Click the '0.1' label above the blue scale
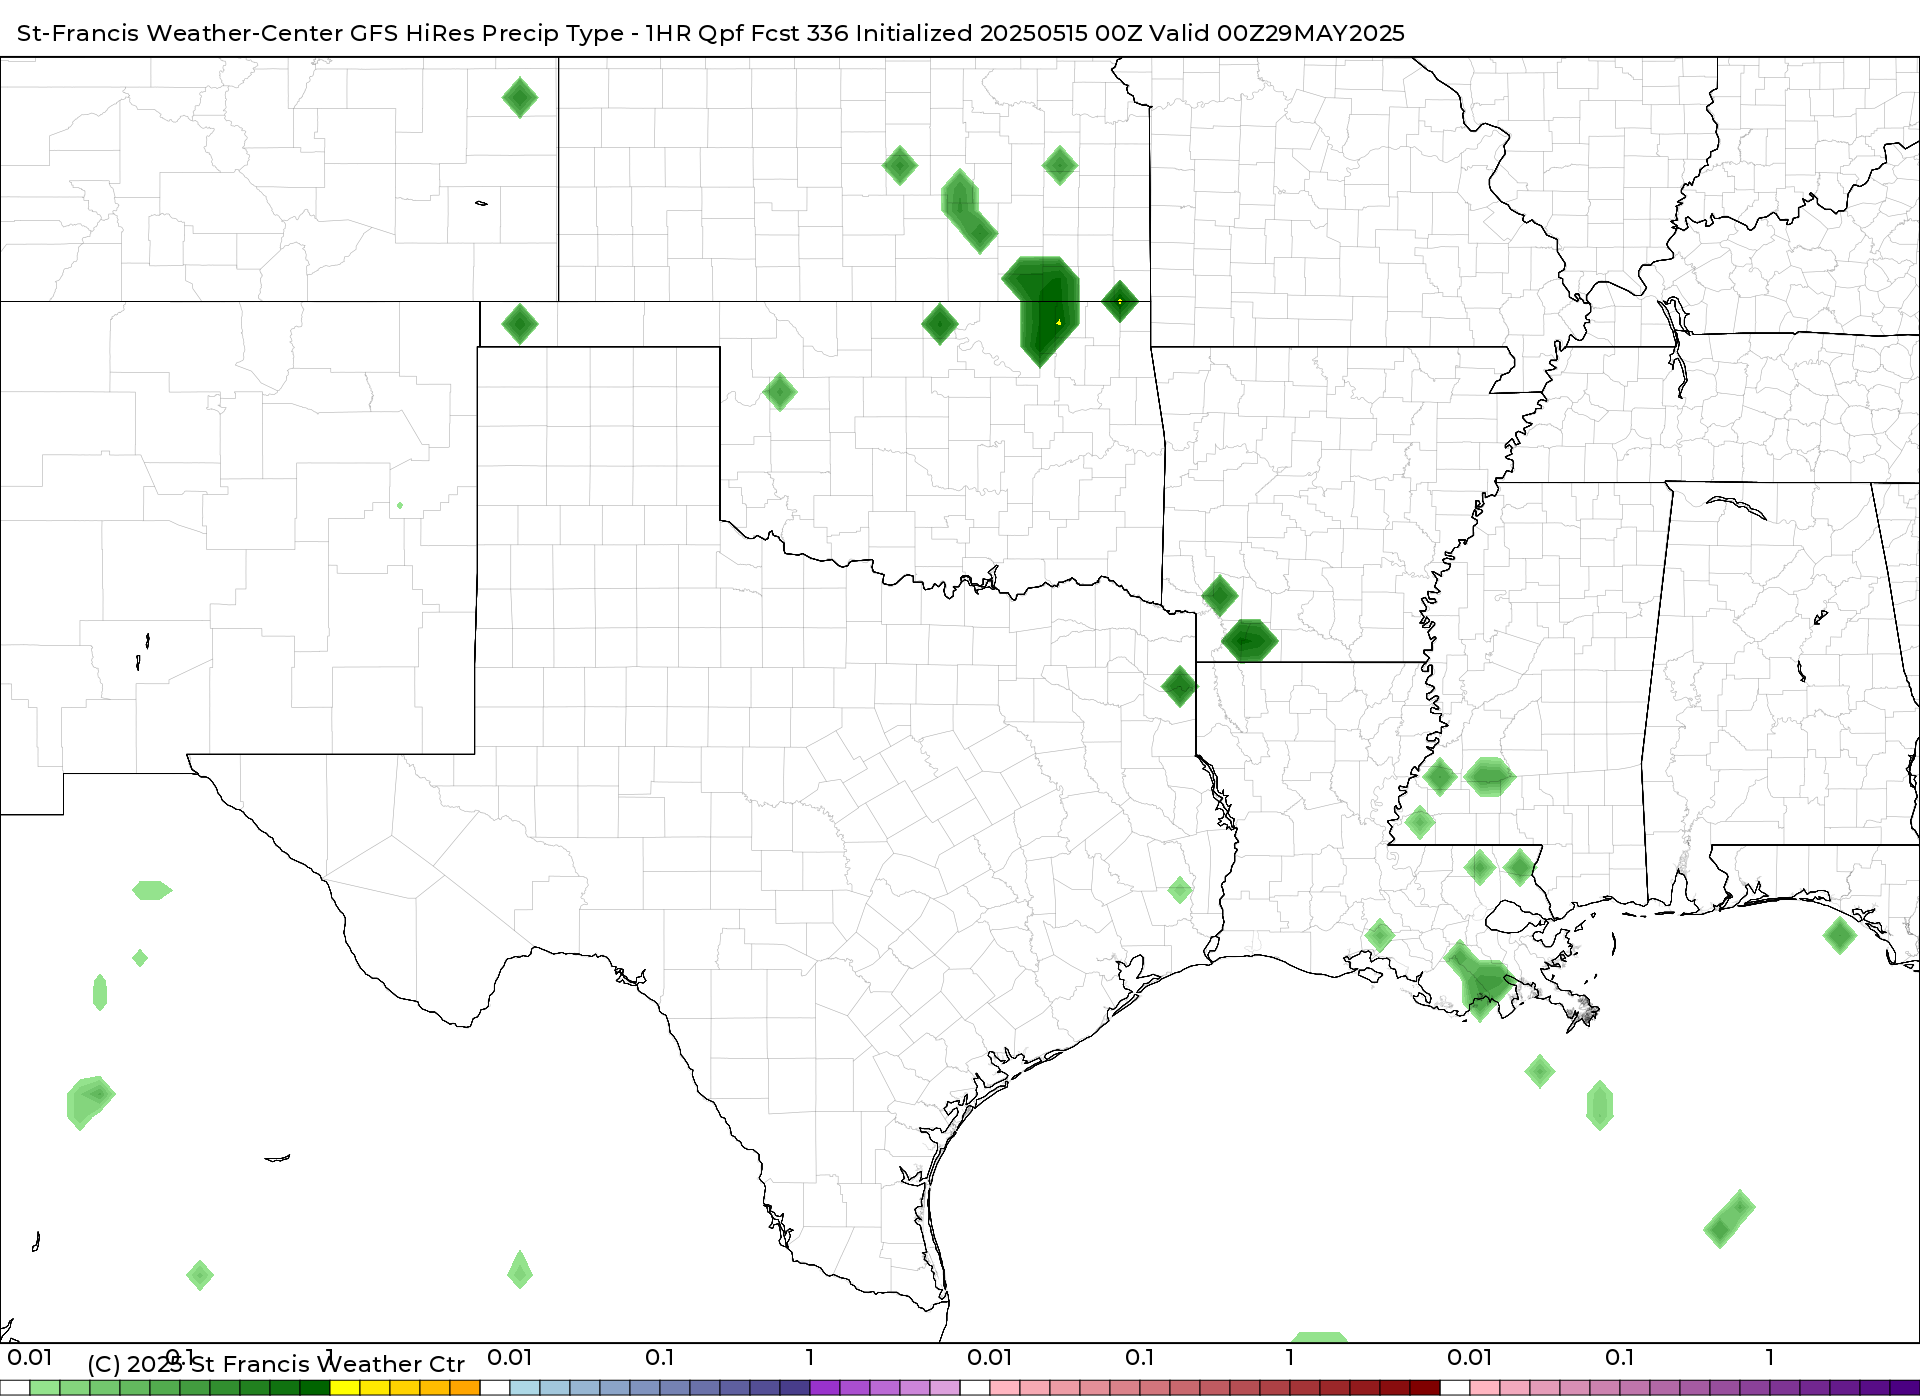Image resolution: width=1920 pixels, height=1400 pixels. click(x=660, y=1358)
